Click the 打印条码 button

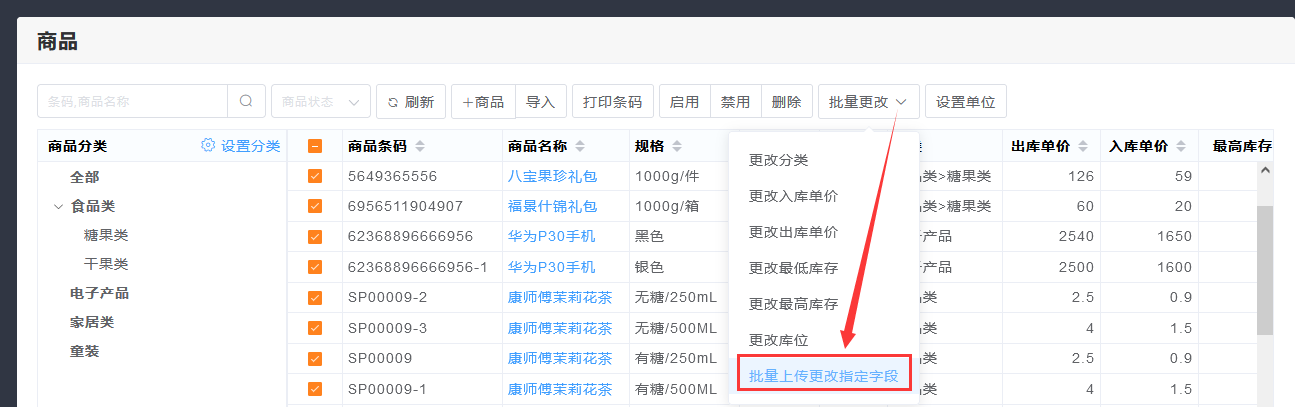pyautogui.click(x=613, y=101)
